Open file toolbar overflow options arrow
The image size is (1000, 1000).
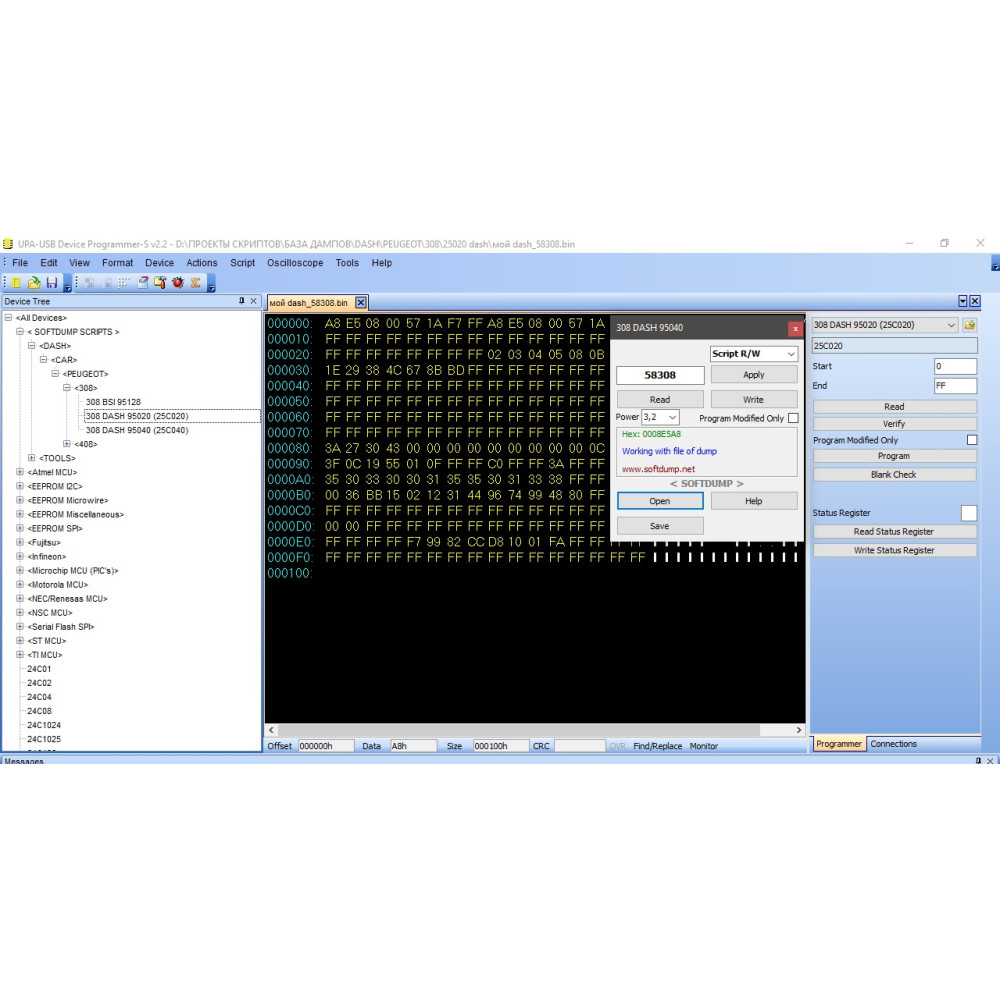tap(67, 284)
